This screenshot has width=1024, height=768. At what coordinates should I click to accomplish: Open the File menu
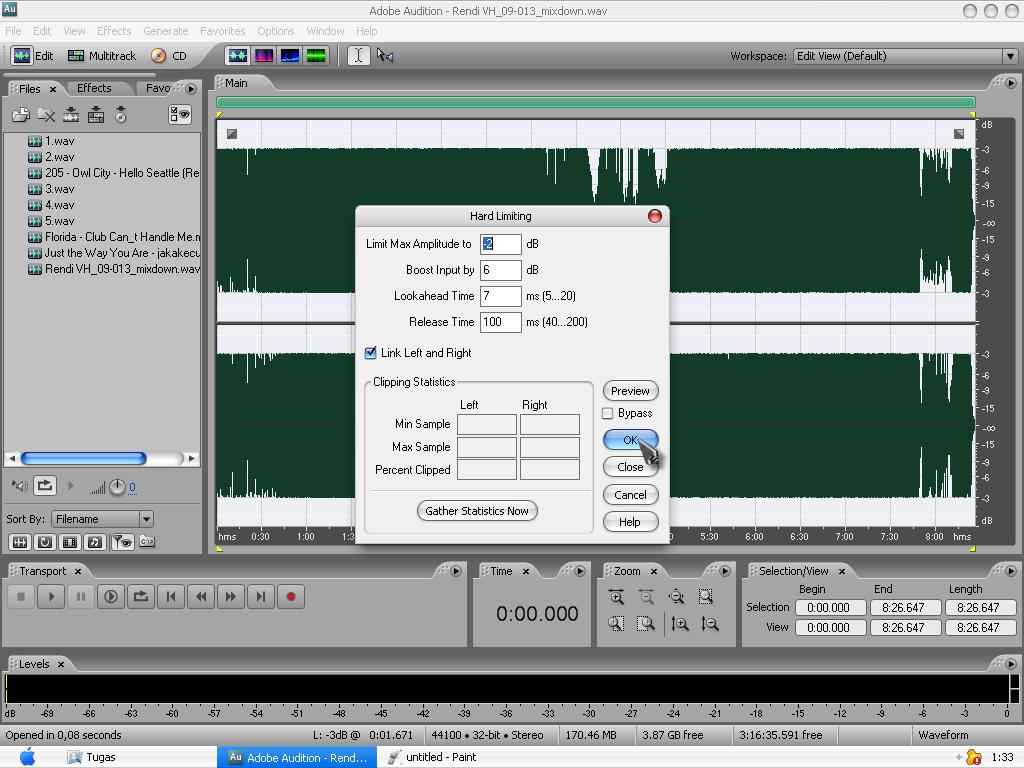click(x=13, y=31)
